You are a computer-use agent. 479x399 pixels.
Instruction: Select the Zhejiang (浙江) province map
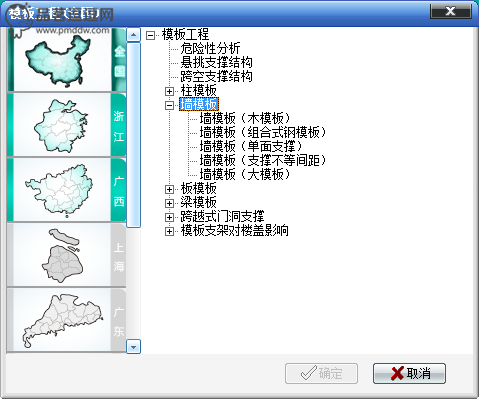tap(67, 125)
